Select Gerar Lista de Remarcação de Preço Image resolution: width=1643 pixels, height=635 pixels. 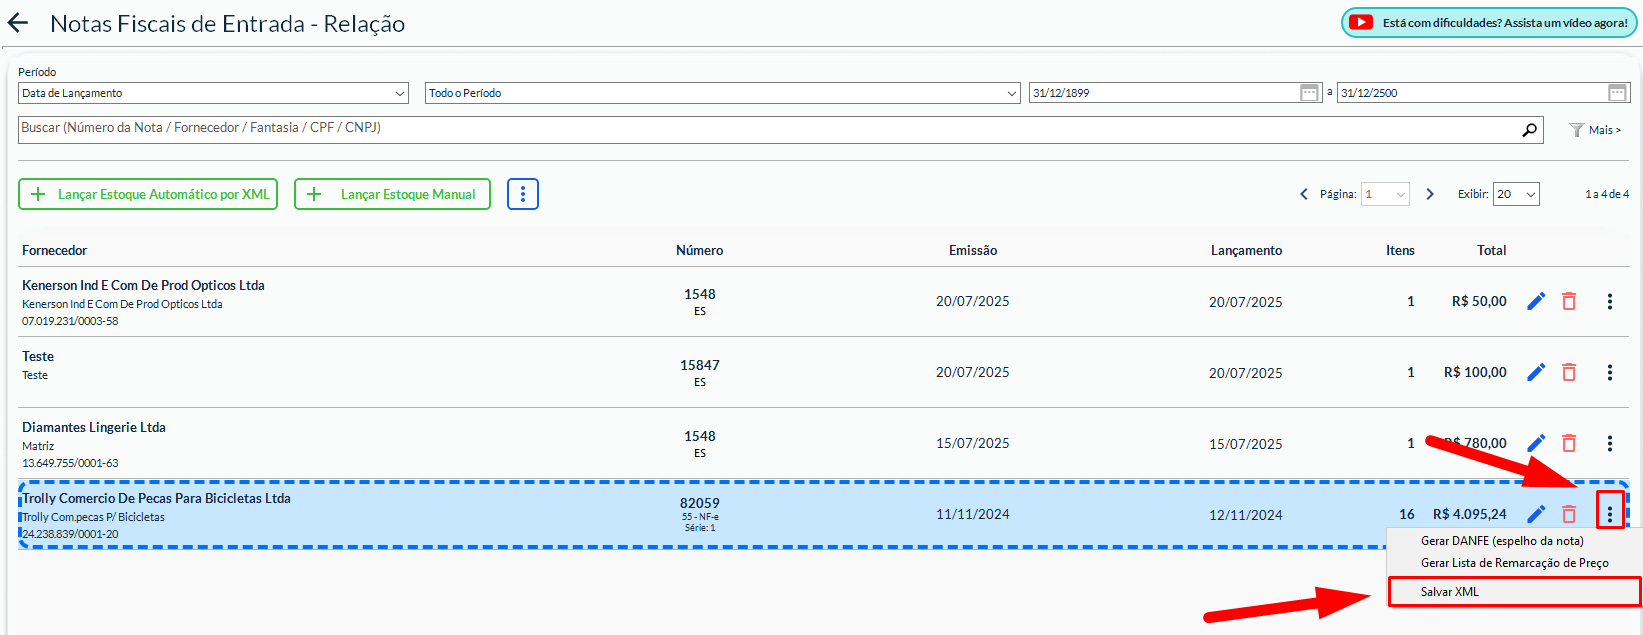[x=1514, y=563]
